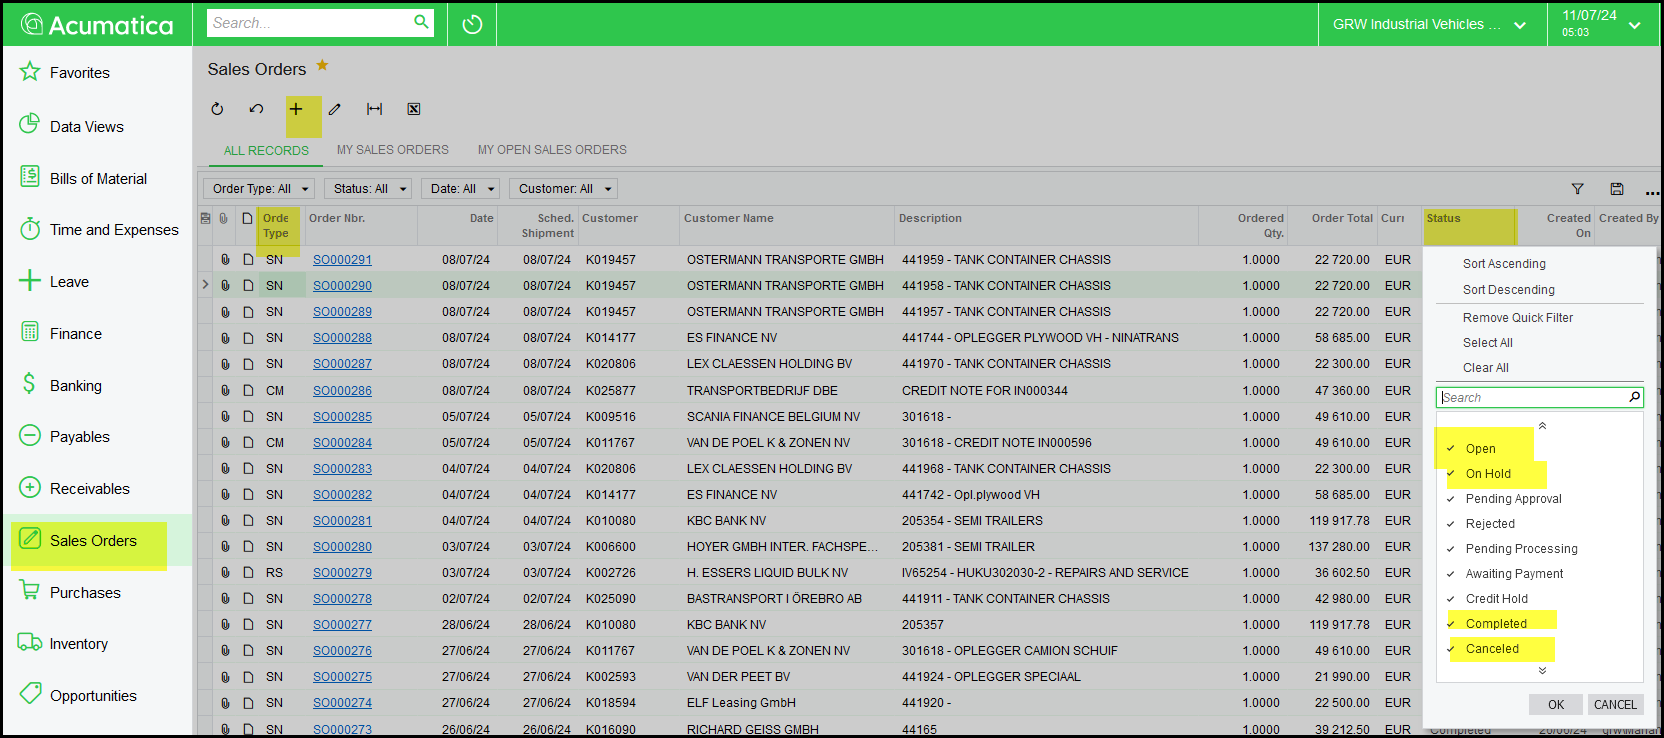The height and width of the screenshot is (738, 1664).
Task: Click the fit-to-columns icon in toolbar
Action: [x=374, y=109]
